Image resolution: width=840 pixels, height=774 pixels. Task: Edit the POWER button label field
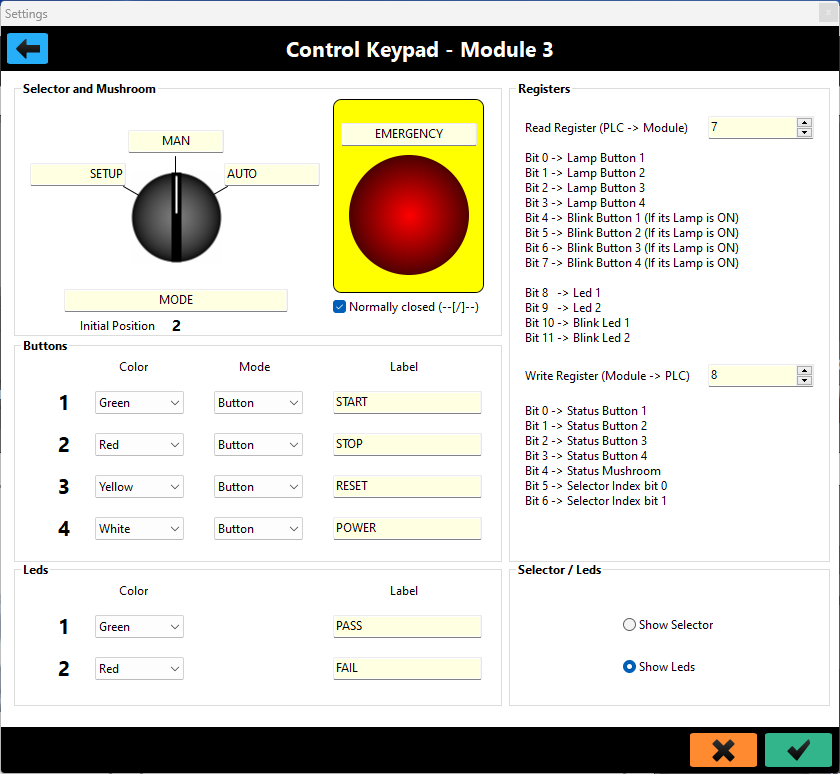point(407,528)
